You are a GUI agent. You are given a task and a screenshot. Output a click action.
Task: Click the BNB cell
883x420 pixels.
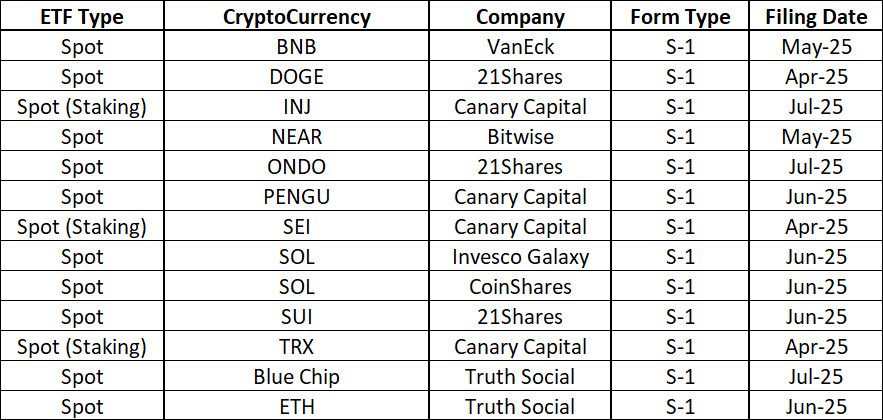(297, 46)
